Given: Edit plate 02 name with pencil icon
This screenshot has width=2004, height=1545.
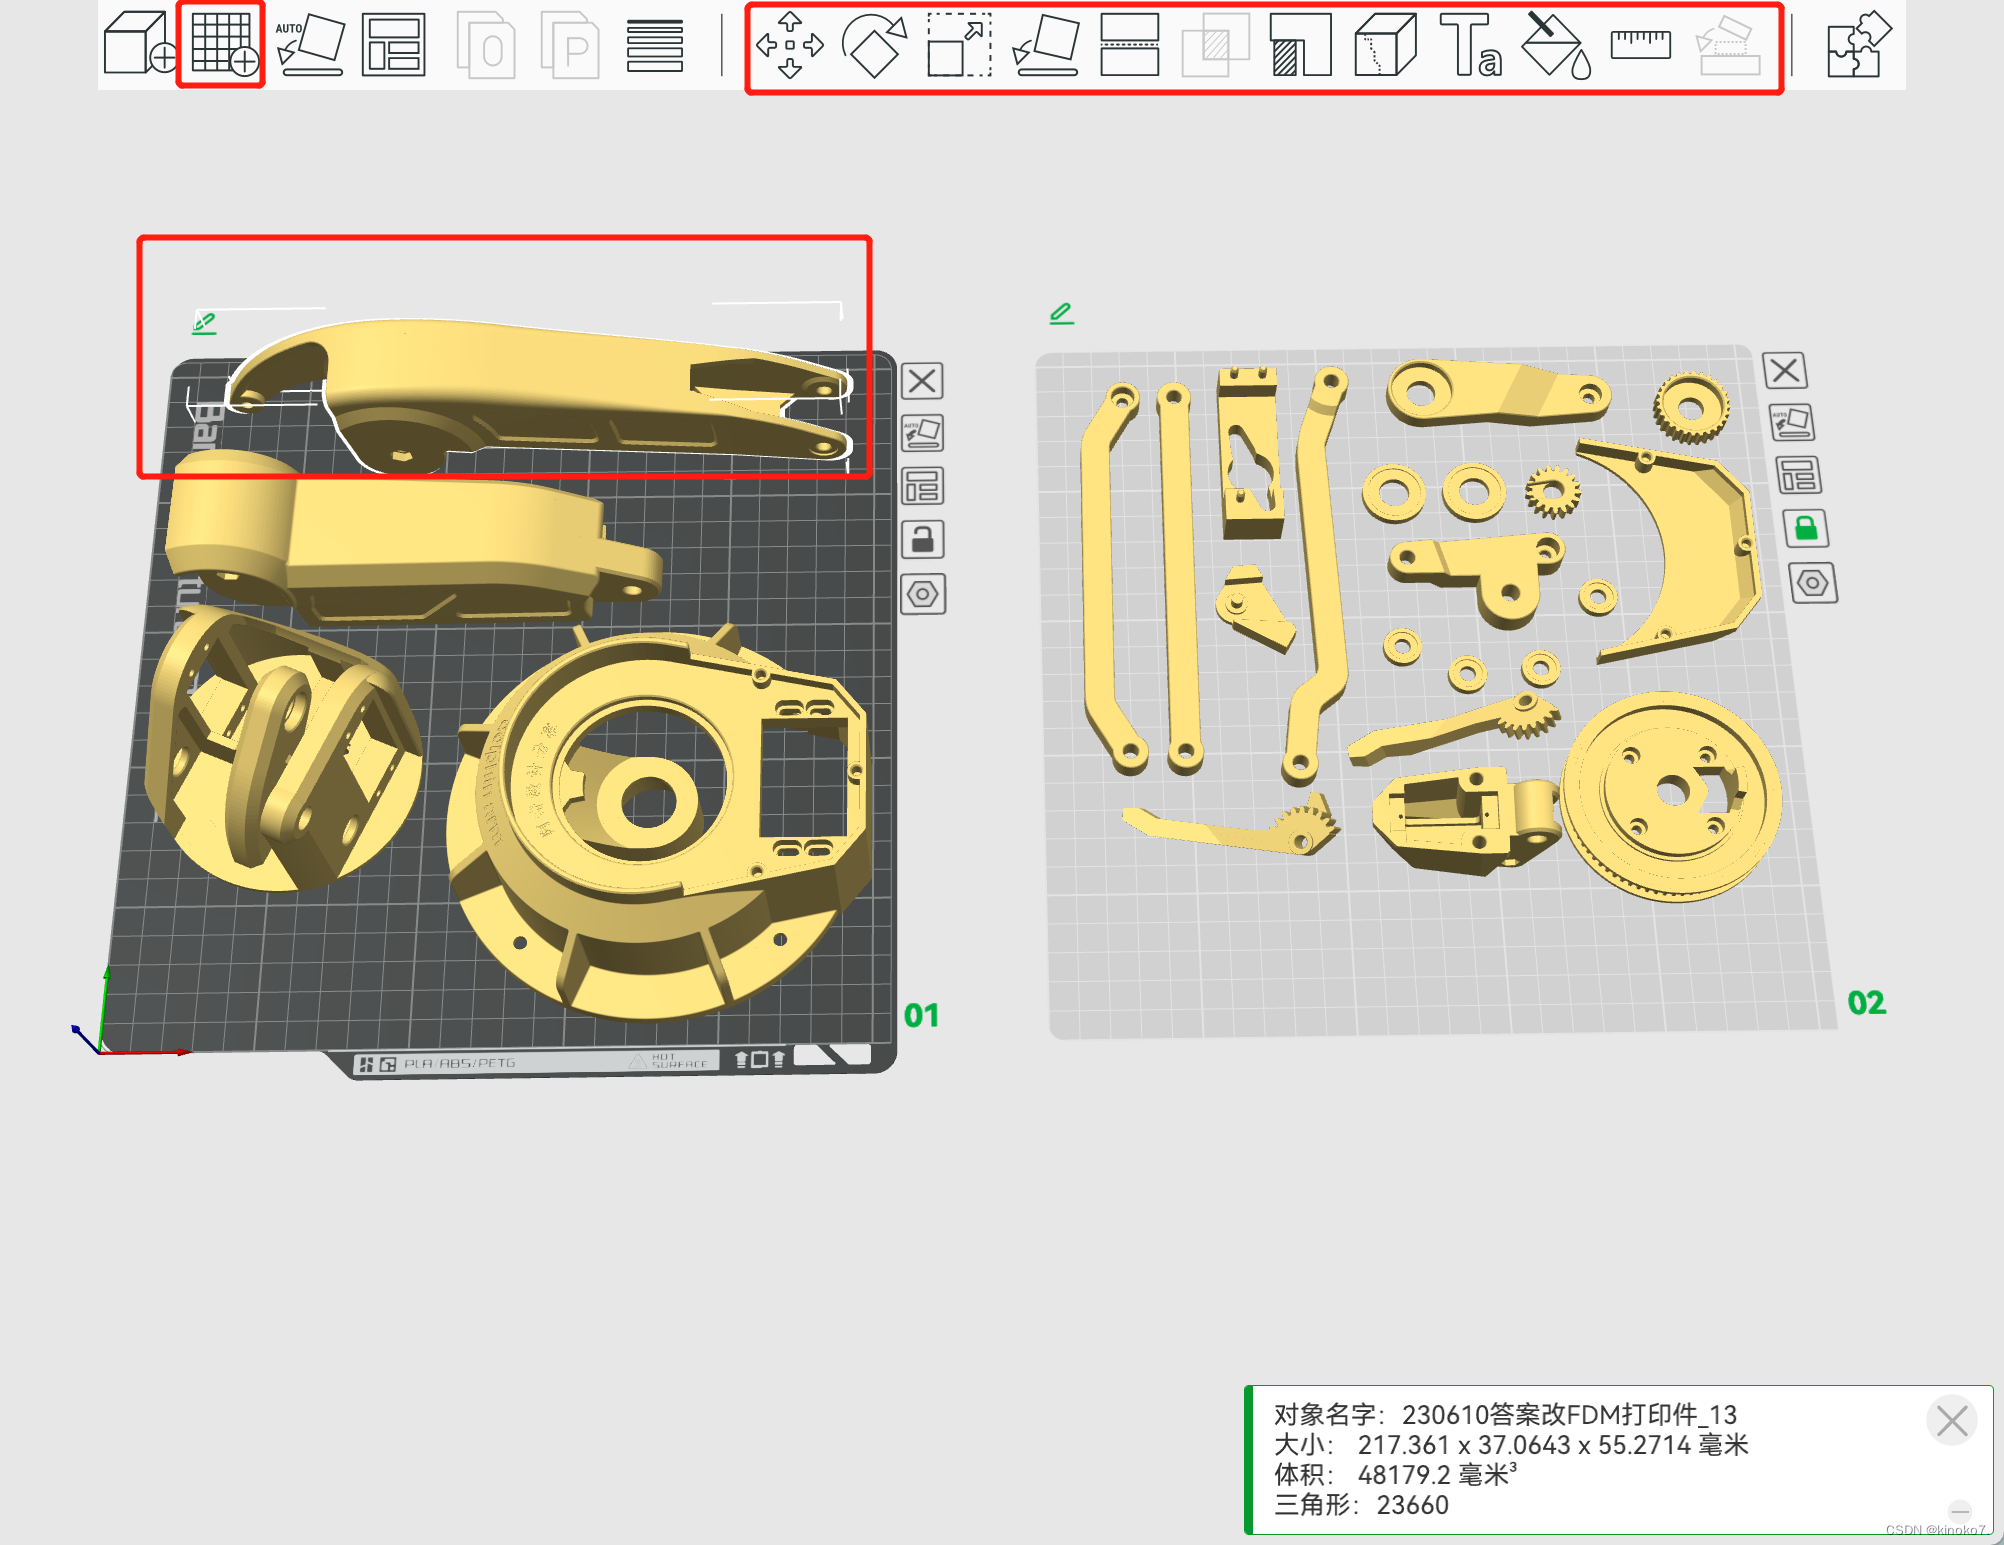Looking at the screenshot, I should pos(1061,314).
